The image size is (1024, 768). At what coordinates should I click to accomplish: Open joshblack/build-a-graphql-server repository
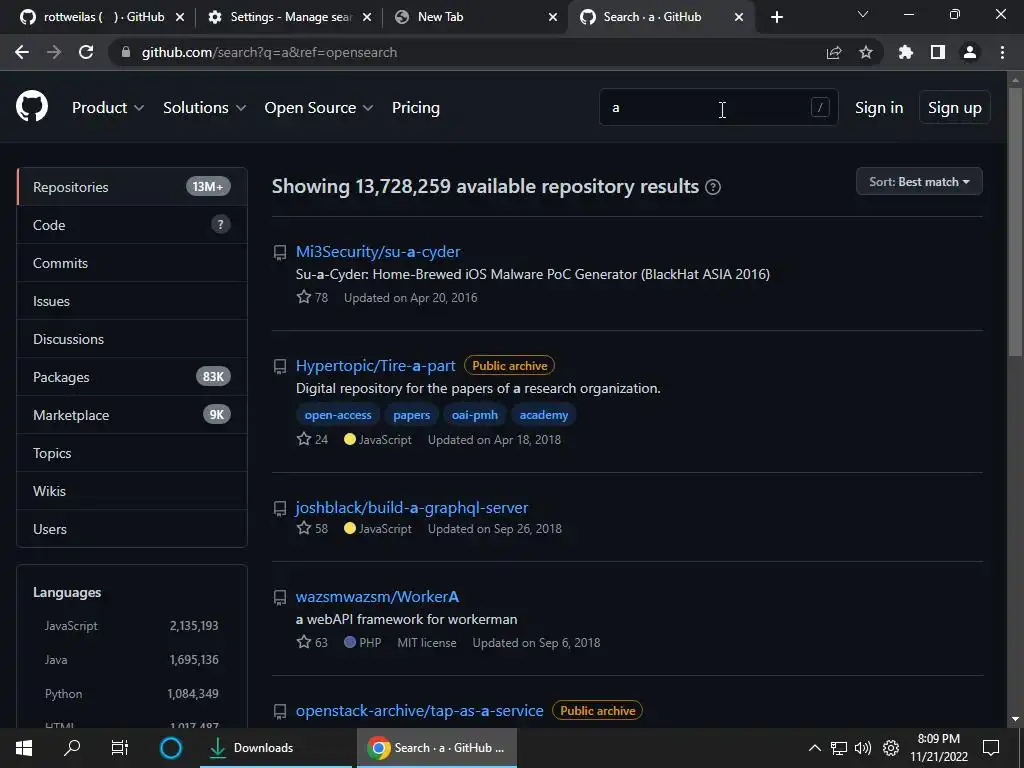pyautogui.click(x=411, y=507)
